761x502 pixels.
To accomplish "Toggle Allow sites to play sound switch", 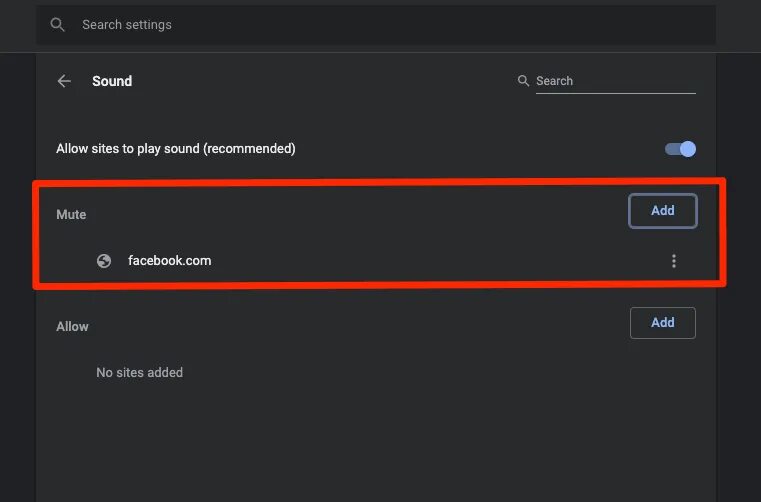I will 680,149.
